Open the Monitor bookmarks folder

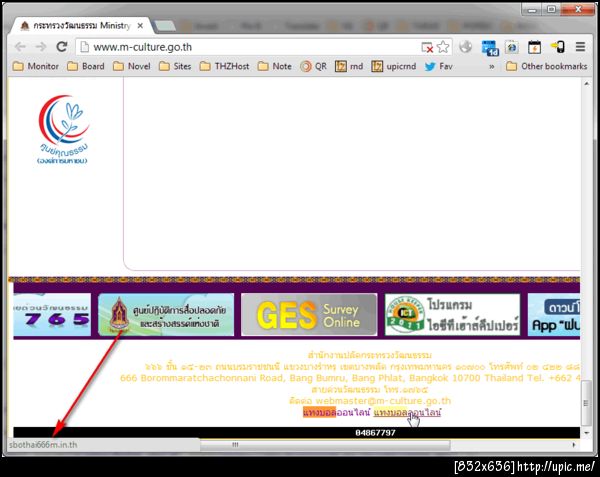click(x=36, y=66)
